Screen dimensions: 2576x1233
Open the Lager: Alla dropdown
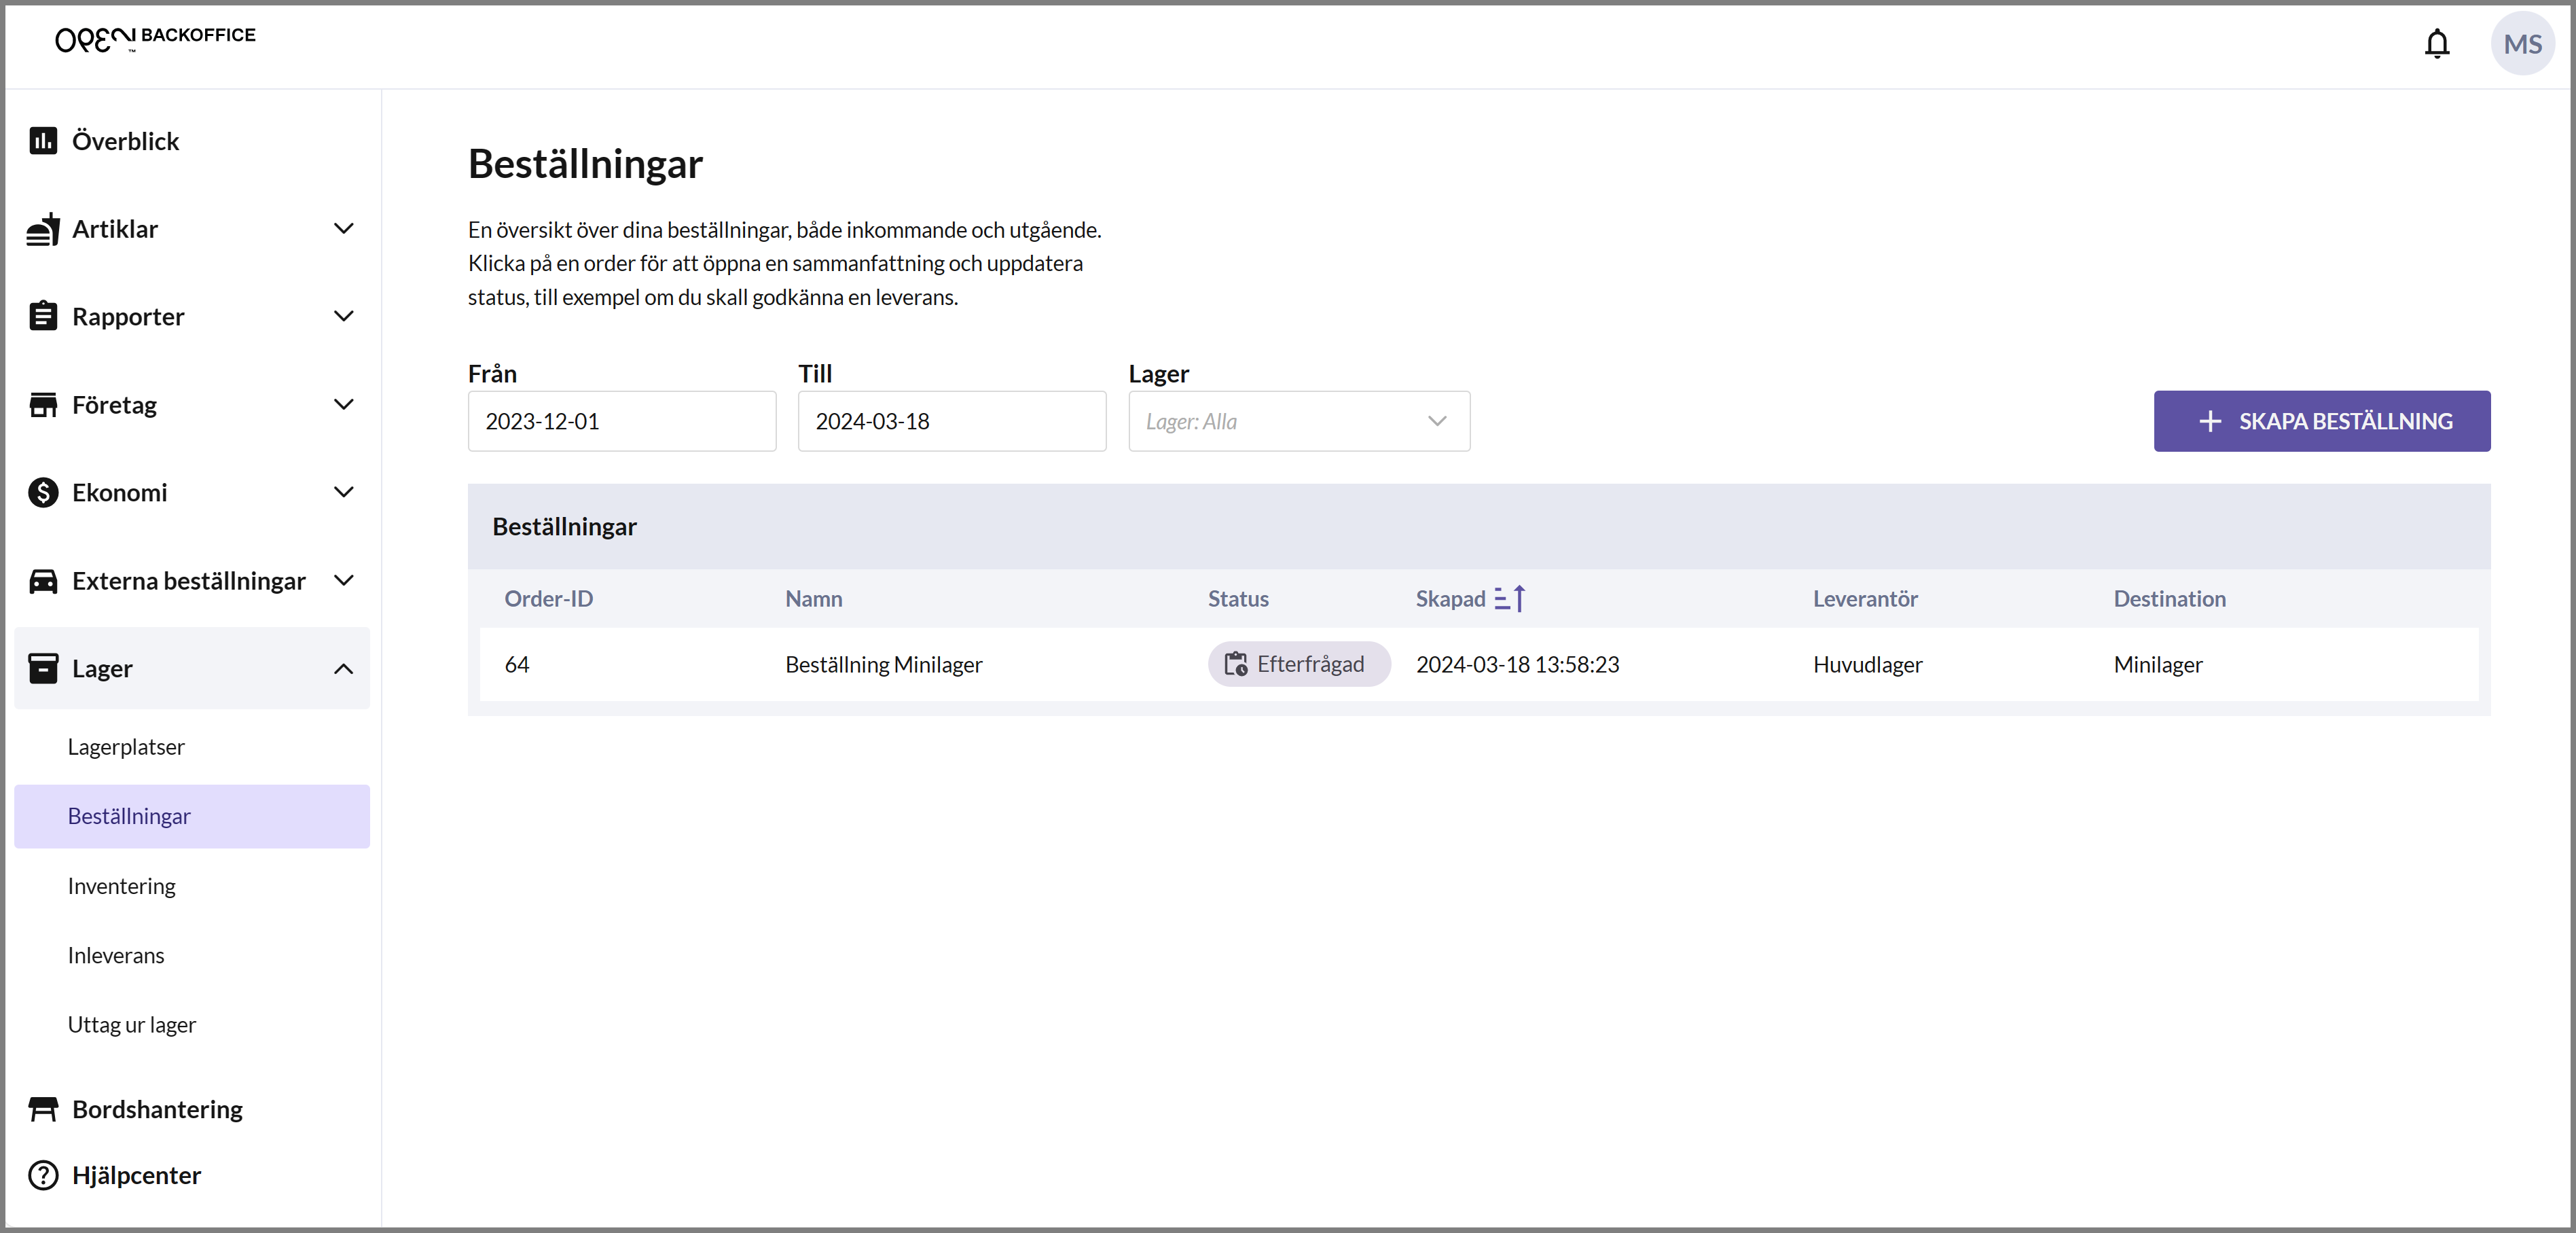[x=1298, y=421]
